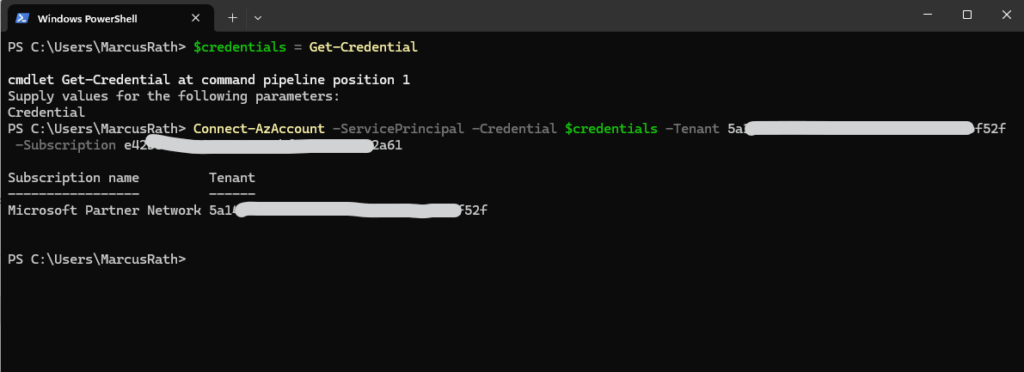Viewport: 1024px width, 372px height.
Task: Expand the new tab profile dropdown
Action: point(258,18)
